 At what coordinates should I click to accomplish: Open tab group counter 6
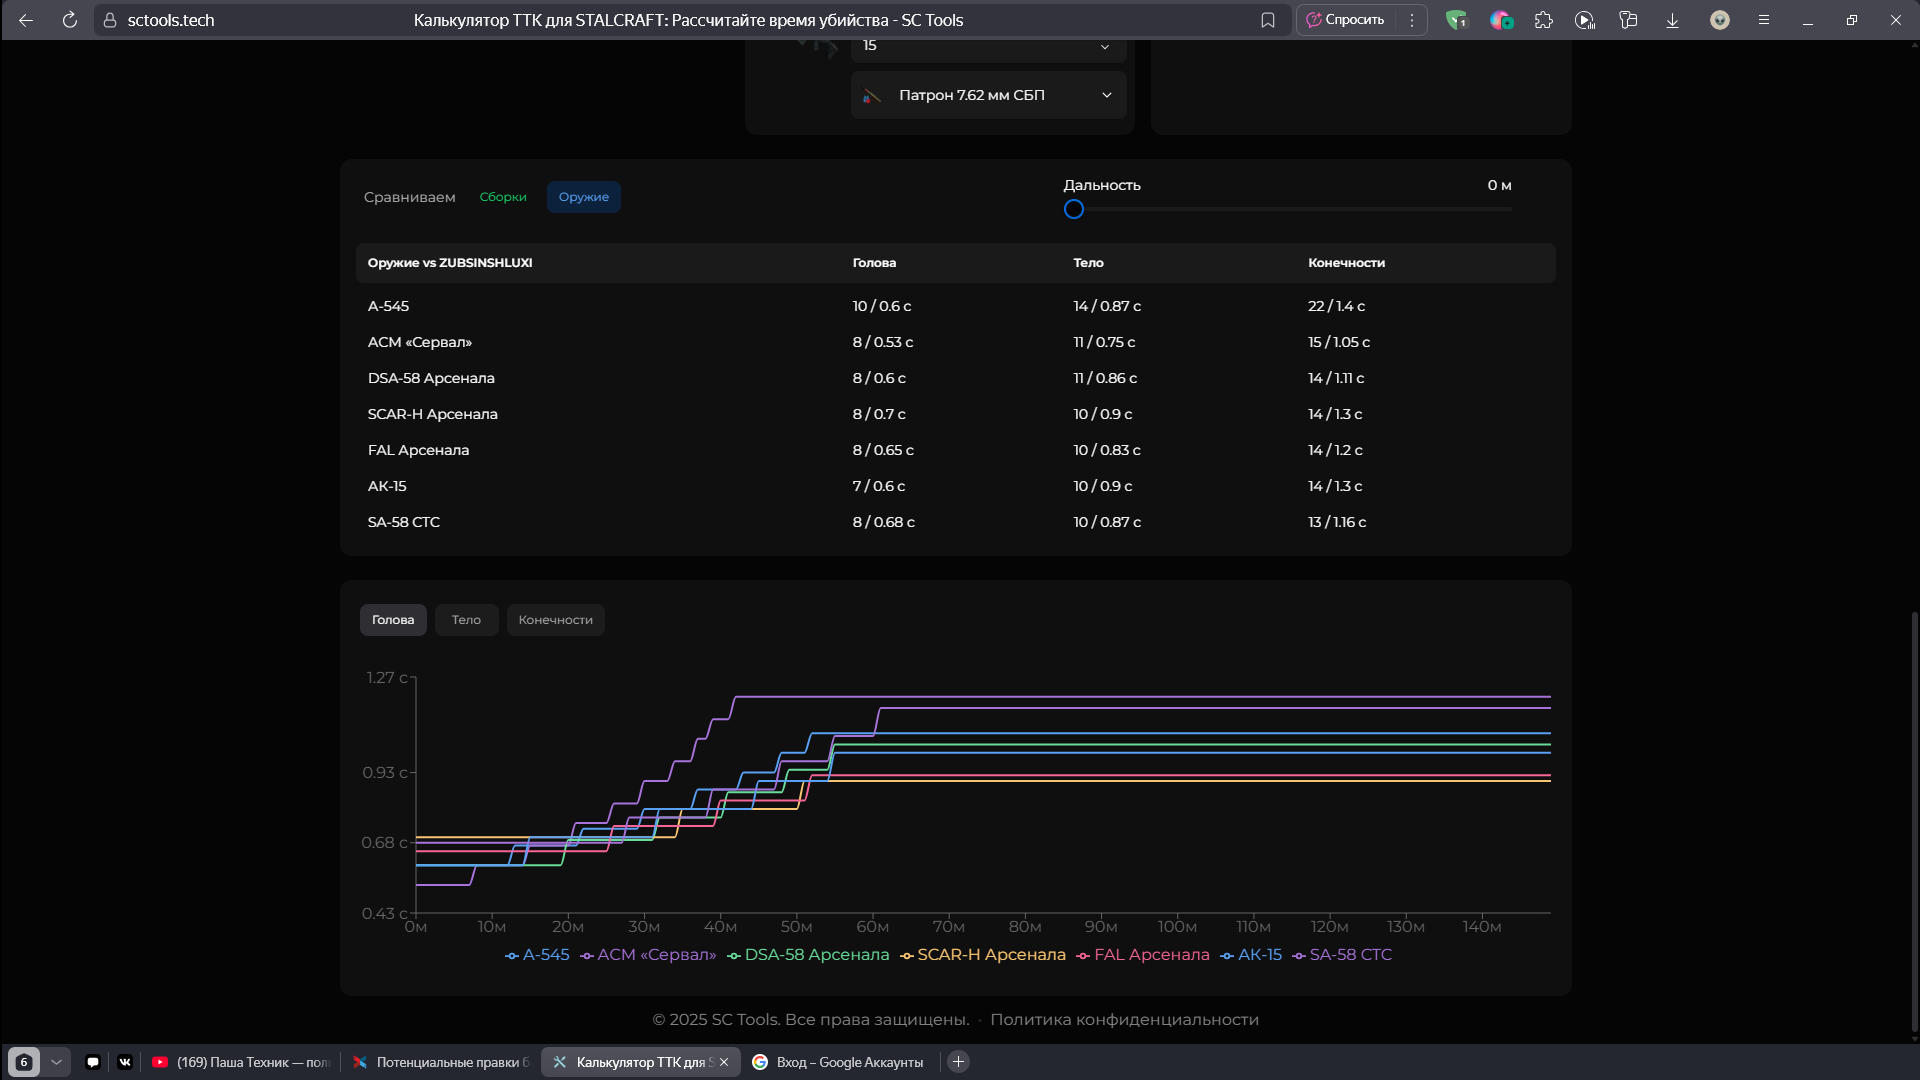(24, 1062)
